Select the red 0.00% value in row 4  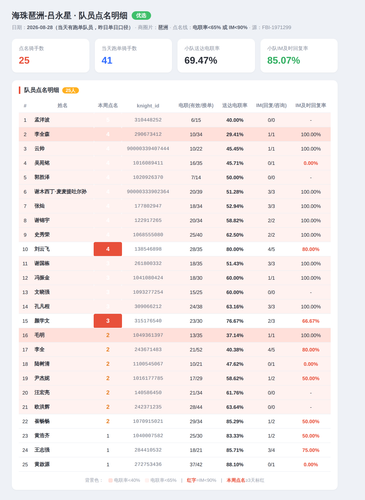pyautogui.click(x=311, y=163)
